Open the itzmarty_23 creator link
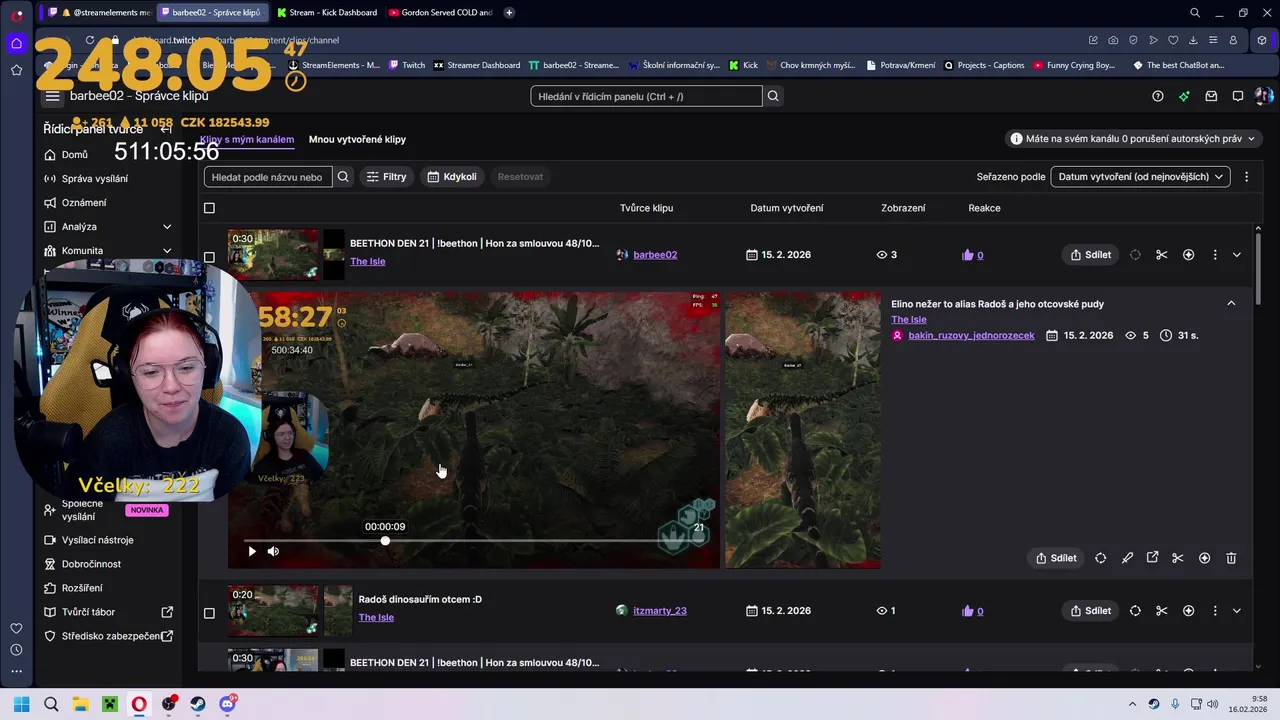The image size is (1280, 720). [x=660, y=611]
